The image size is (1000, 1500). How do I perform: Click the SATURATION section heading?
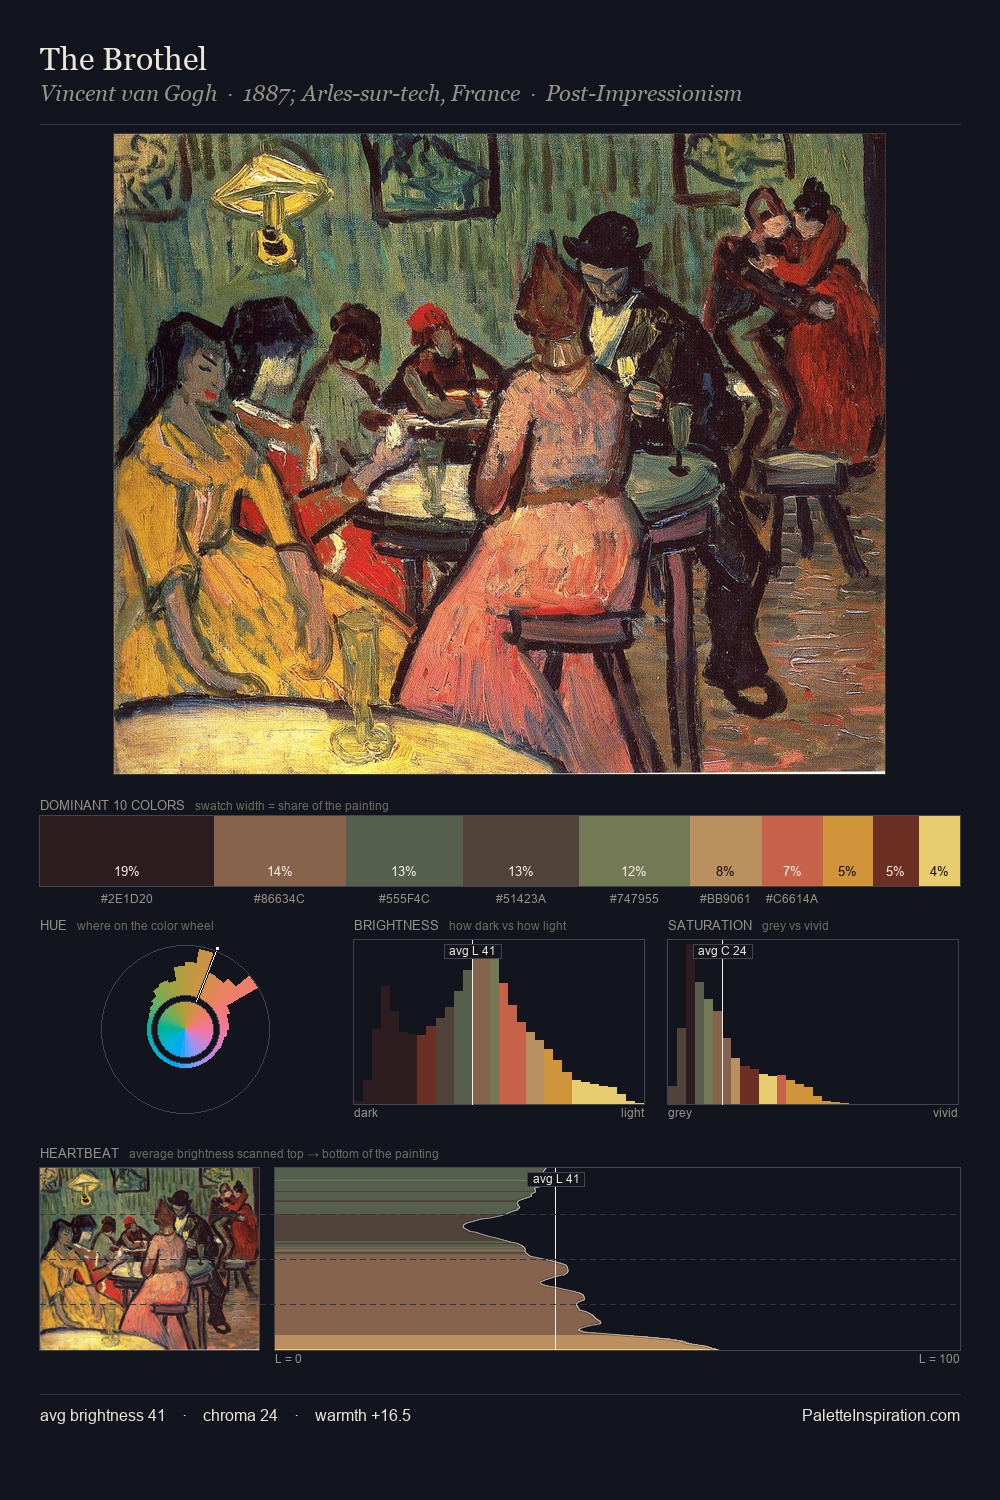point(710,925)
